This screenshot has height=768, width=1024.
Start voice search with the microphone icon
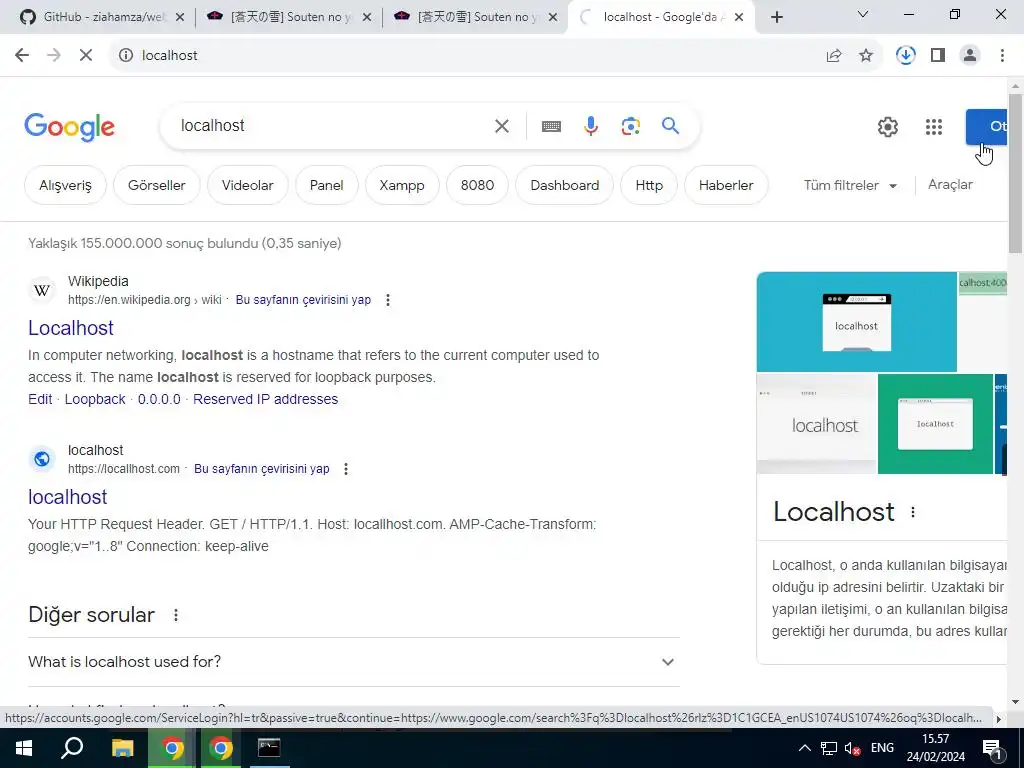pyautogui.click(x=590, y=126)
